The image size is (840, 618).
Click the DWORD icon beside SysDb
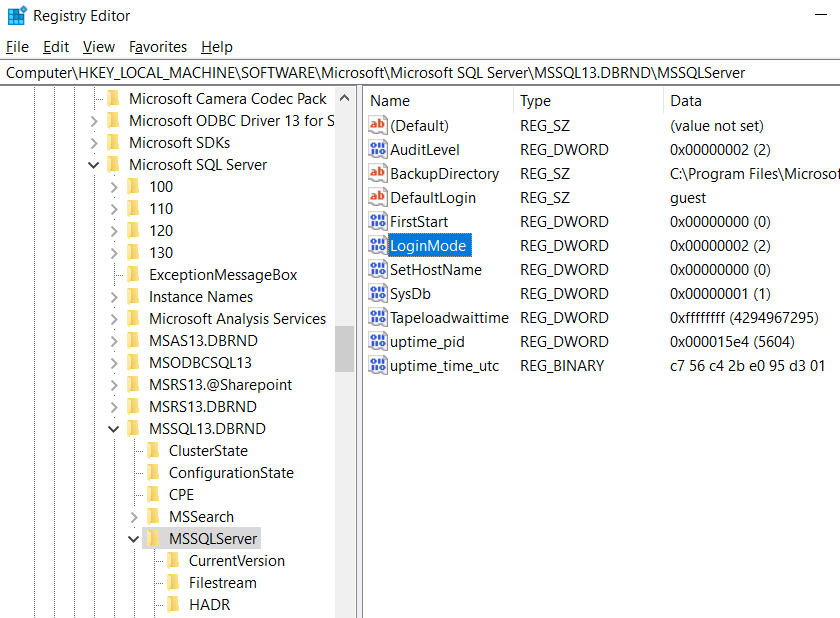378,293
